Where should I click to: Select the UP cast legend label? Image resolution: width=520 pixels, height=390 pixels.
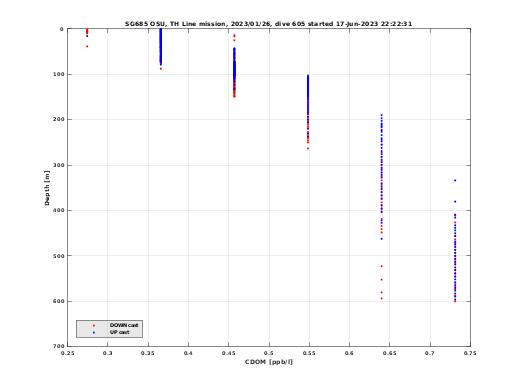tap(119, 332)
